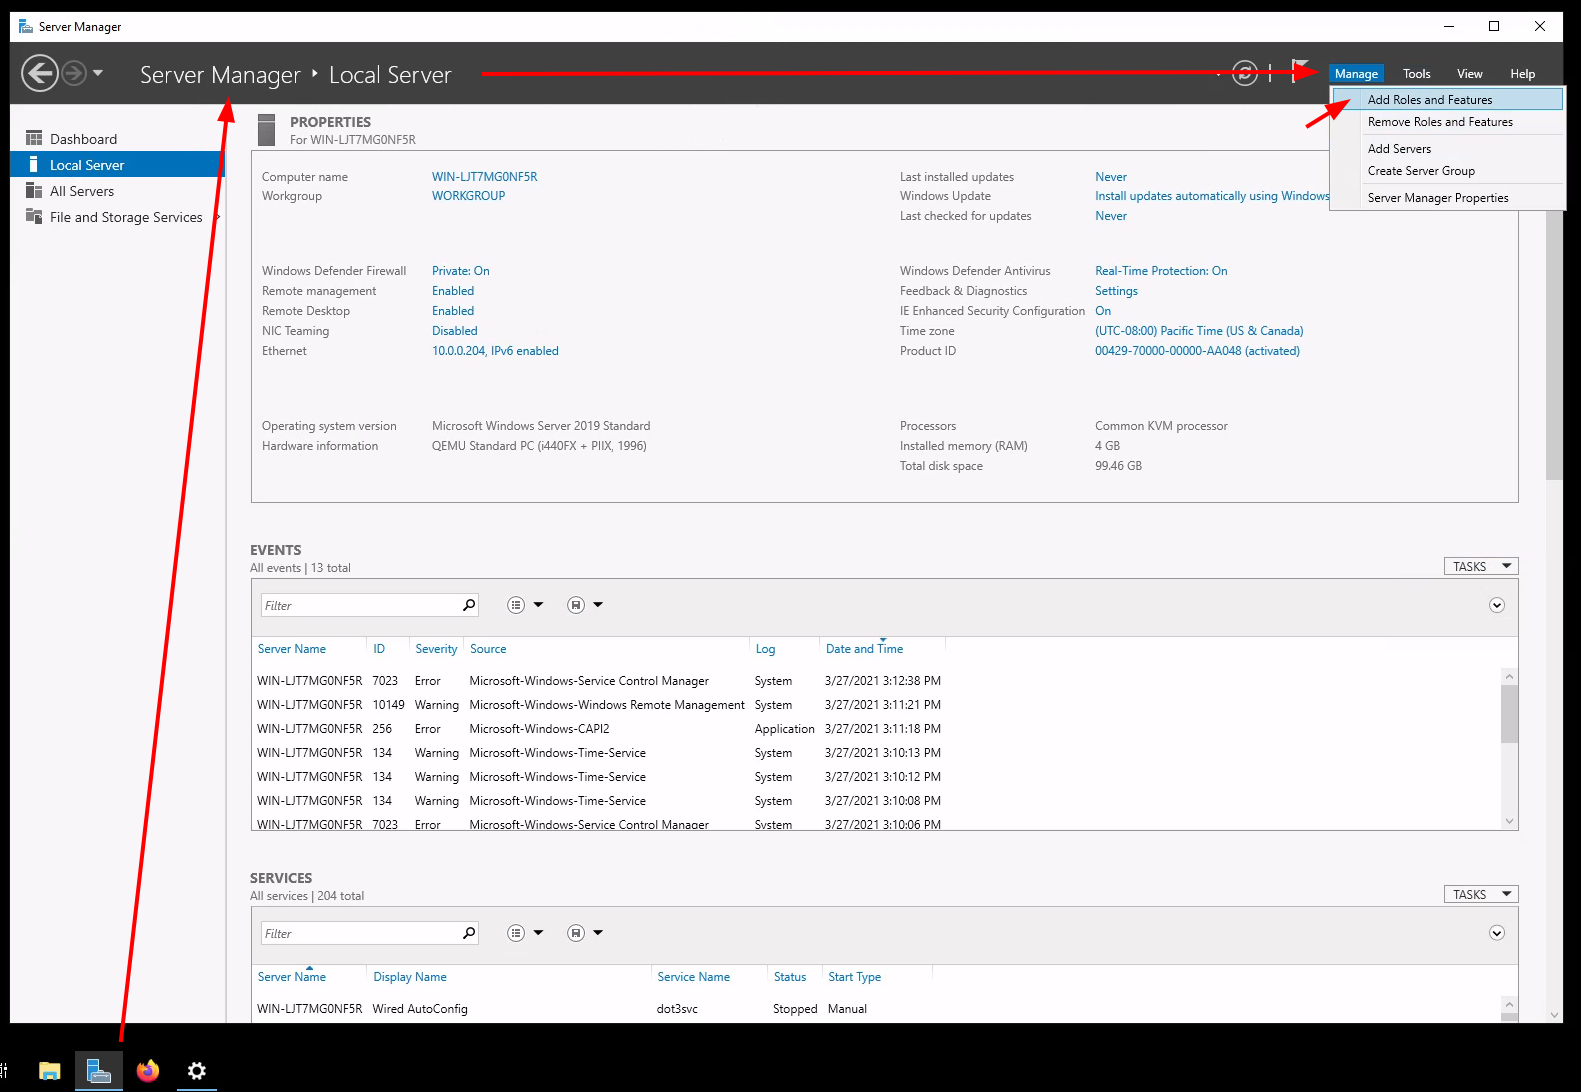Open Events TASKS dropdown

pos(1481,566)
